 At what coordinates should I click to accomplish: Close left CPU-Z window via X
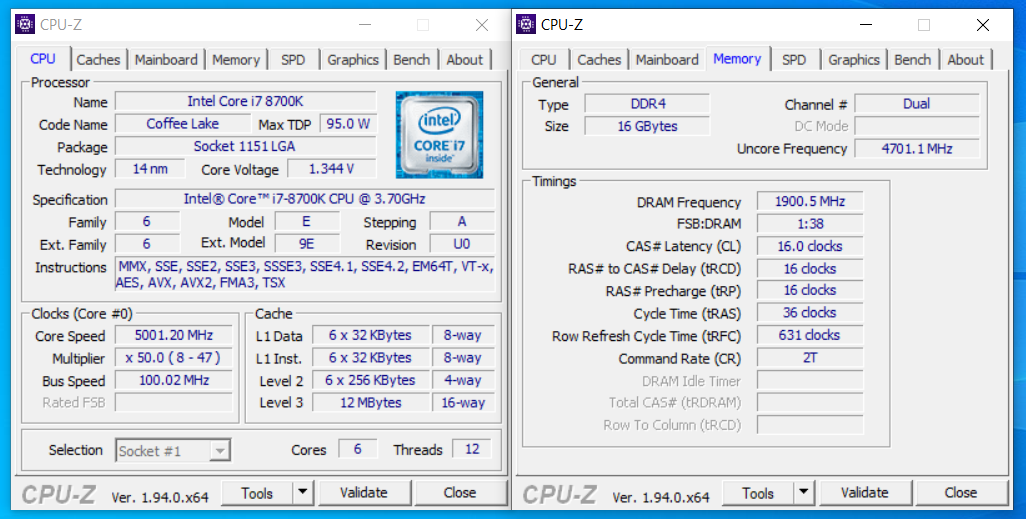[482, 25]
